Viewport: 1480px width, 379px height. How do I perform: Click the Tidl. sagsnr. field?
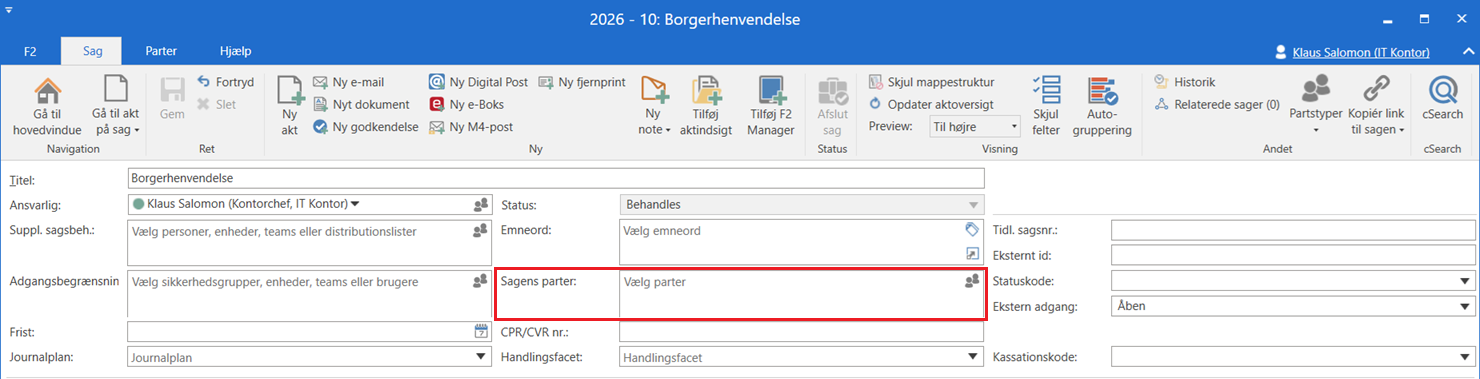(x=1293, y=230)
